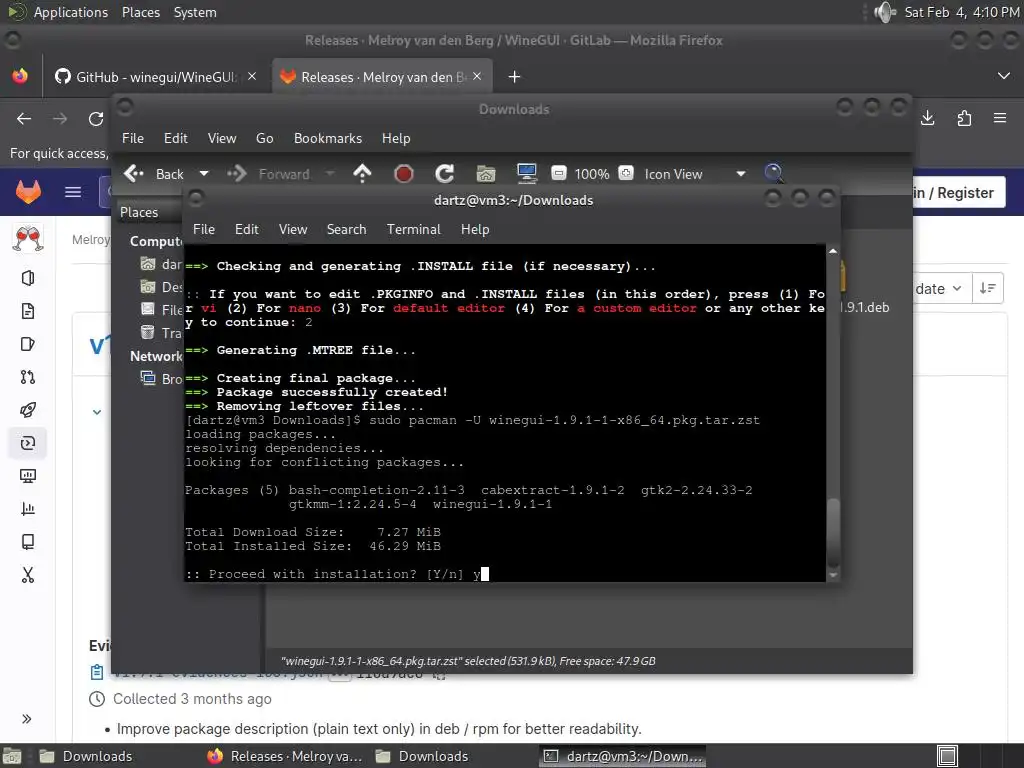Switch to dartz@vm3 terminal in taskbar
Image resolution: width=1024 pixels, height=768 pixels.
click(623, 756)
